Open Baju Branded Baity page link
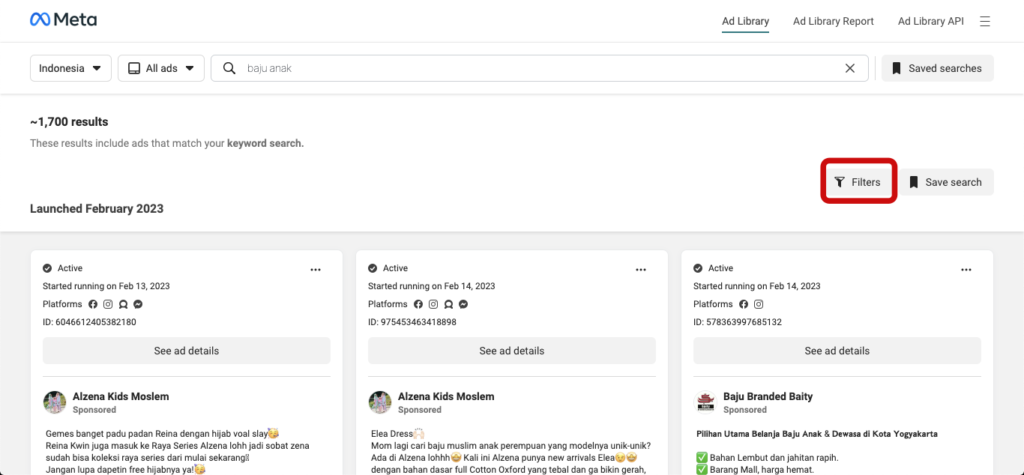 (768, 397)
